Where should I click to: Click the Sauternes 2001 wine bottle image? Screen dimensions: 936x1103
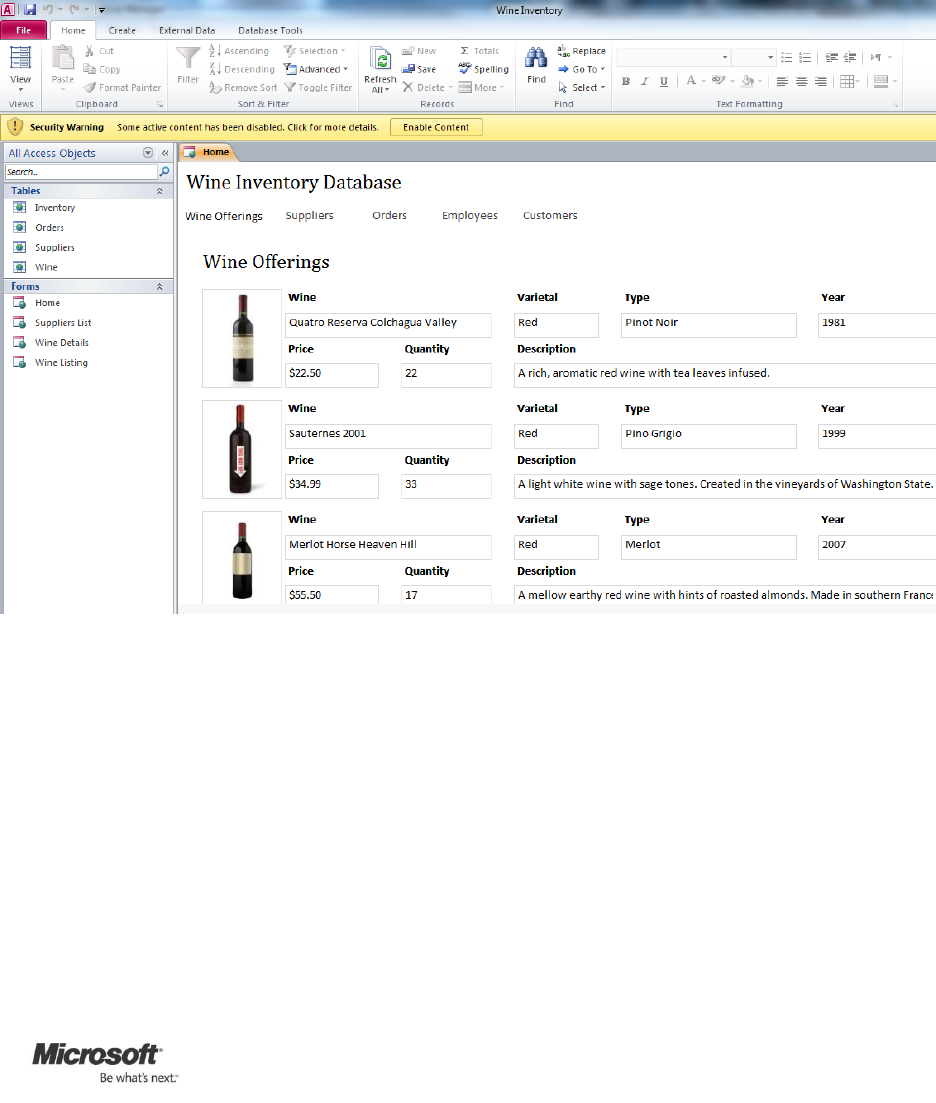(x=242, y=449)
